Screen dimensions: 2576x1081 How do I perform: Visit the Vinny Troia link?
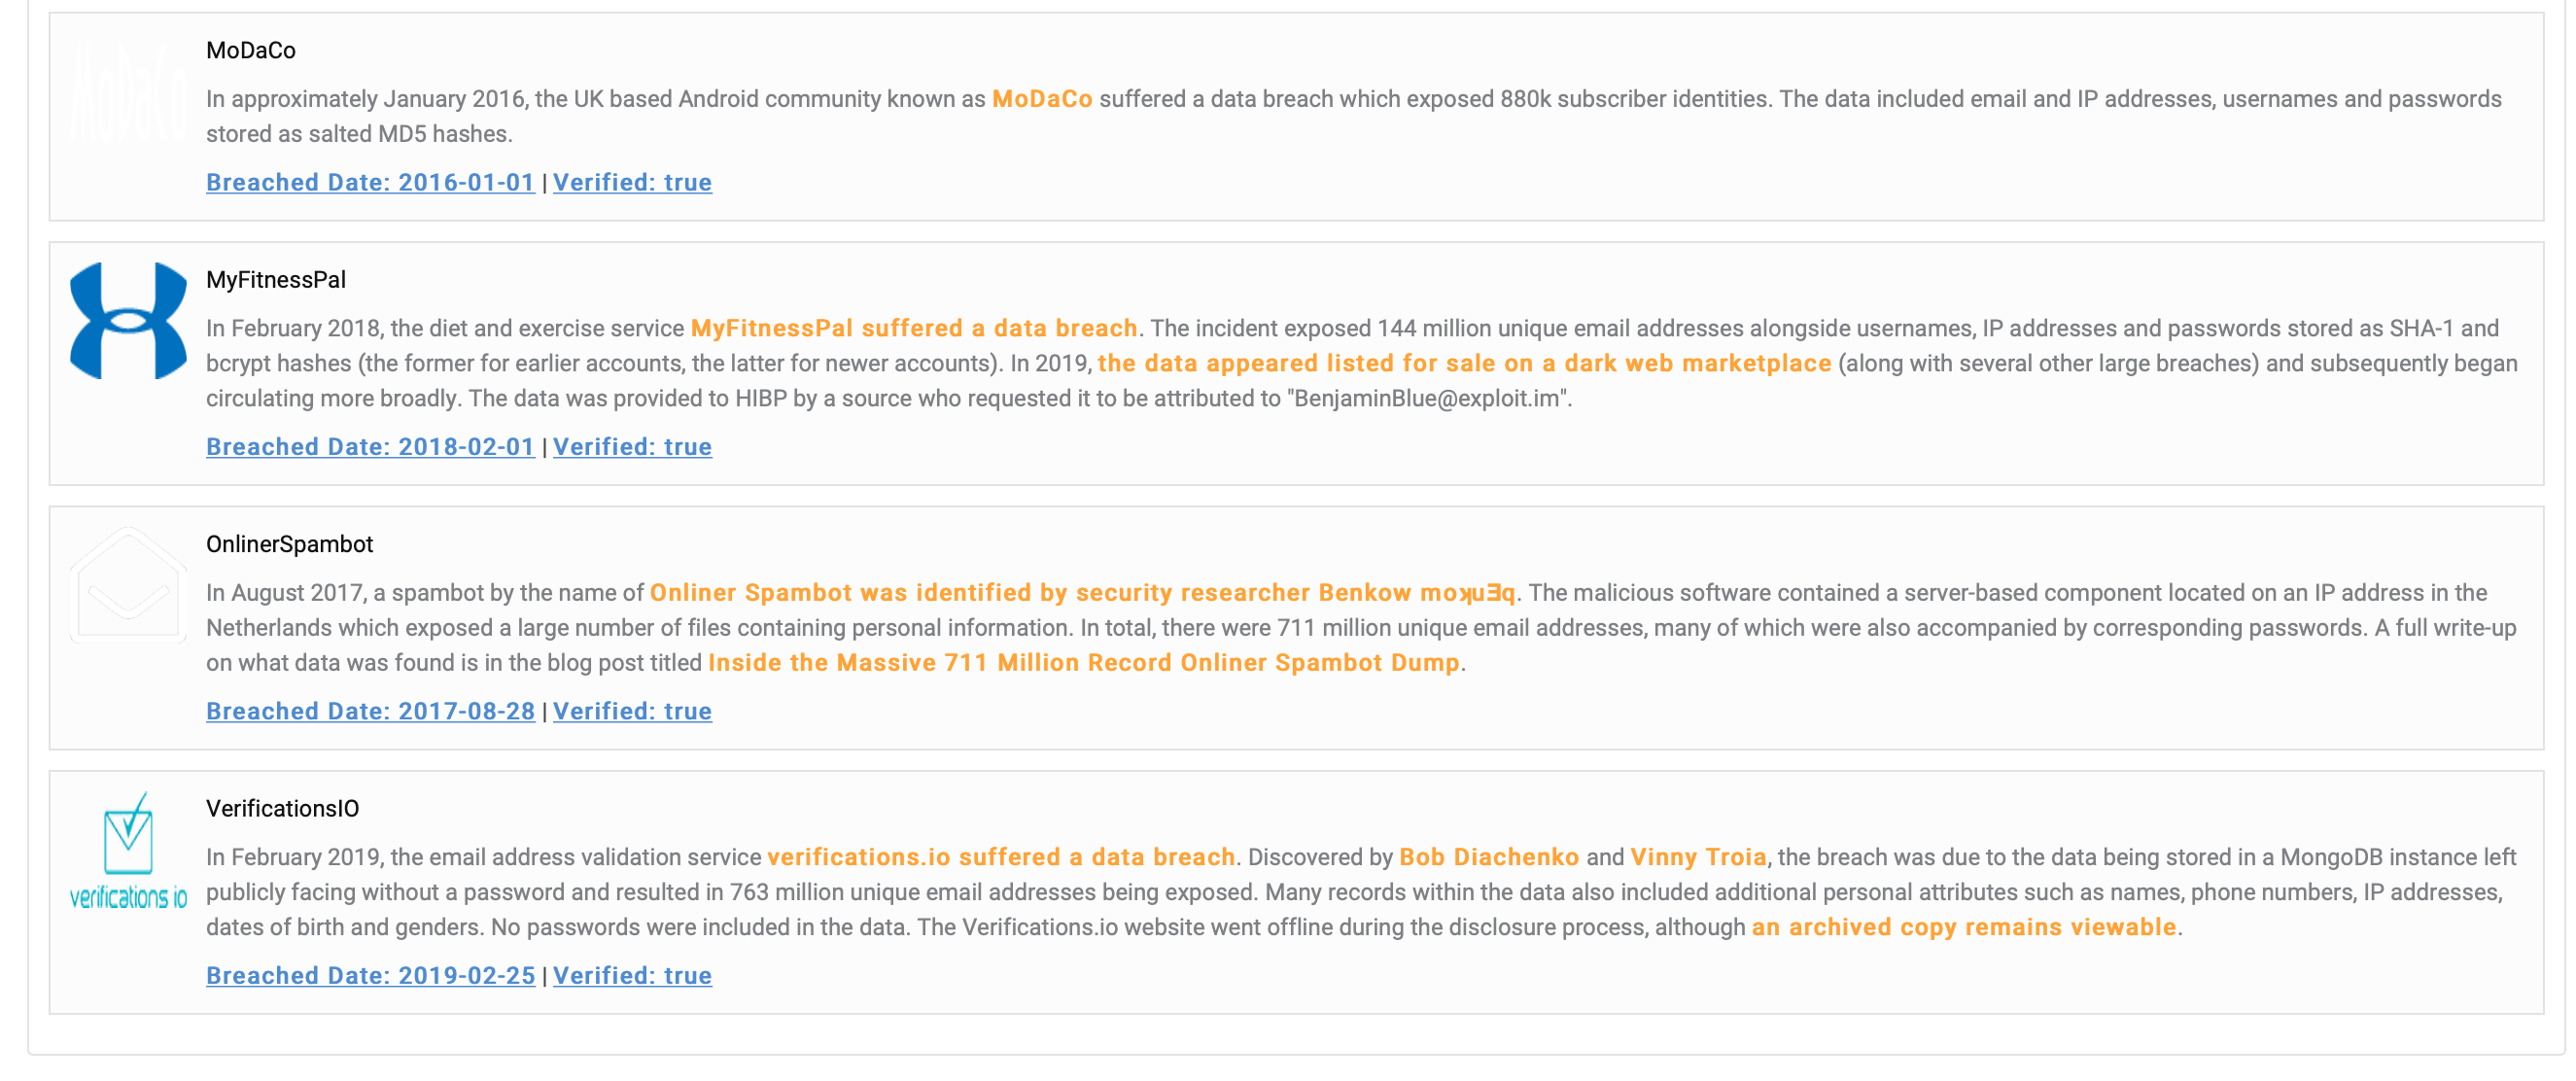coord(1698,857)
